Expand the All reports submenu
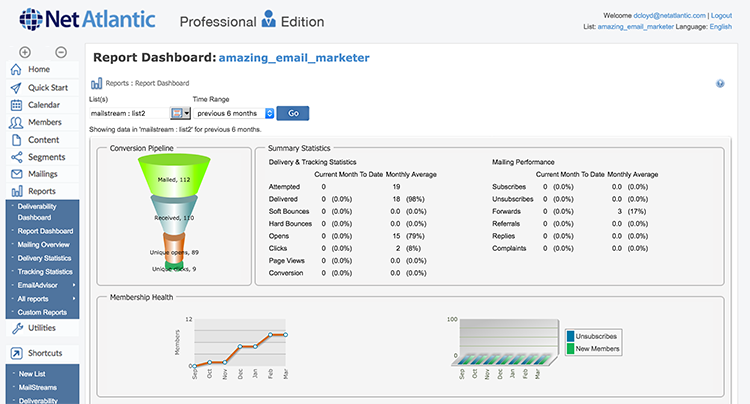This screenshot has width=750, height=404. 38,299
